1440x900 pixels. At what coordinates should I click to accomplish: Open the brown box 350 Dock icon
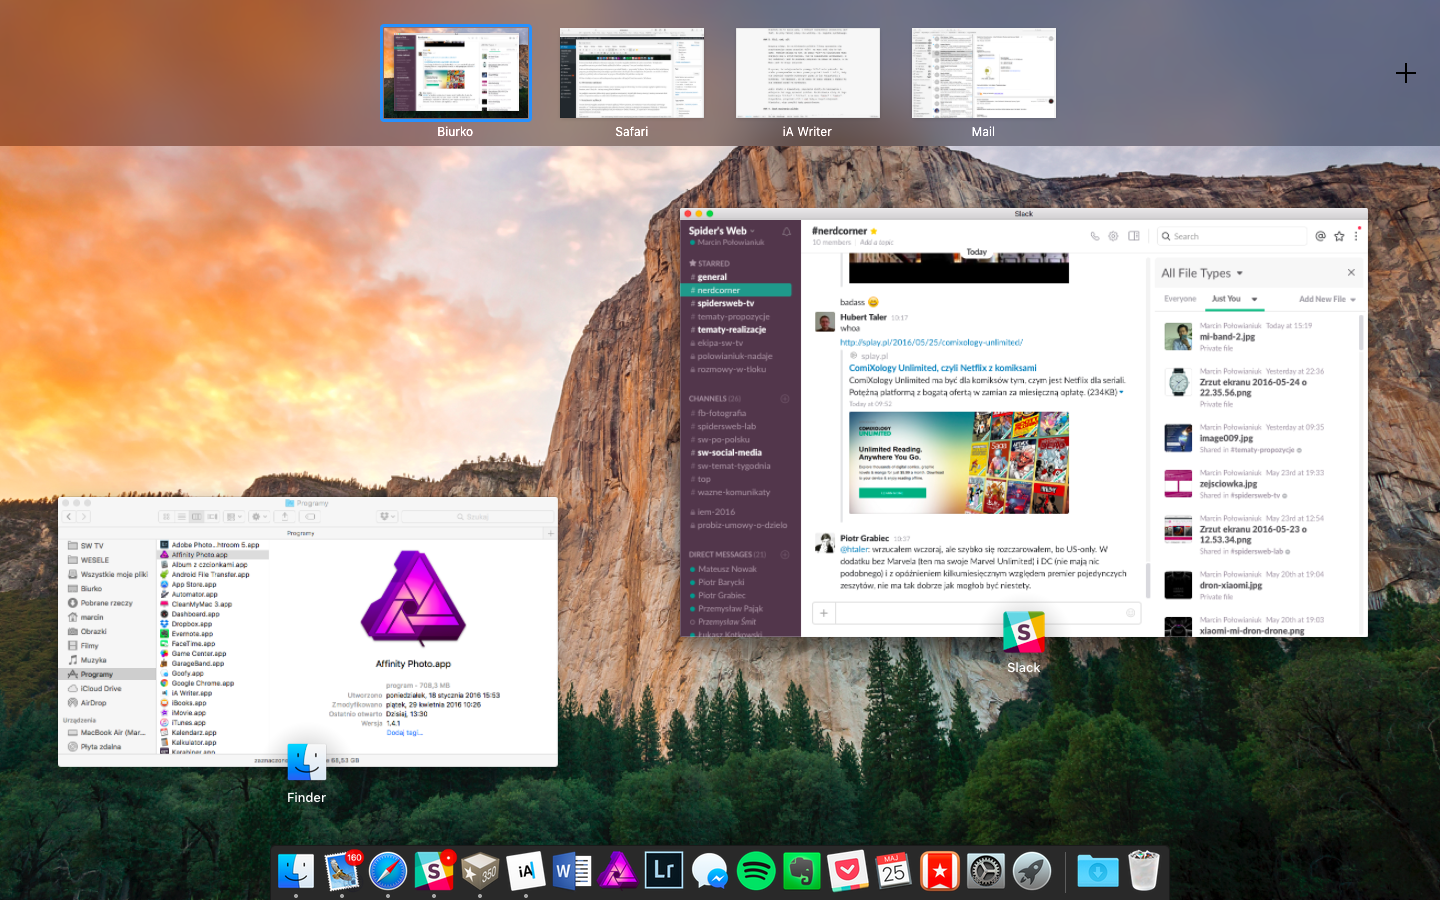[x=480, y=871]
